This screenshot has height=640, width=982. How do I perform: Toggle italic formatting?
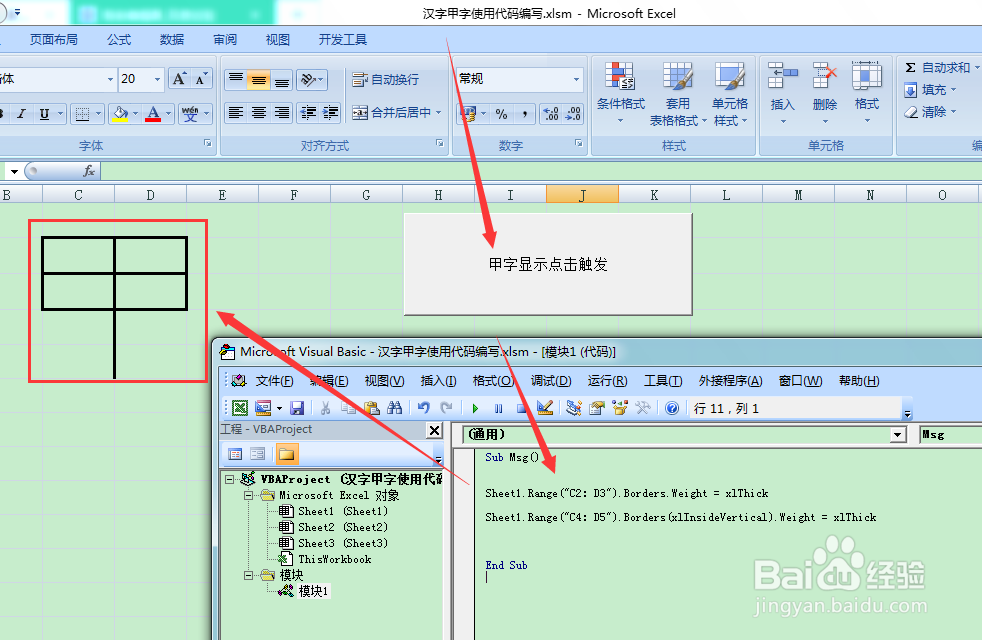pos(21,114)
